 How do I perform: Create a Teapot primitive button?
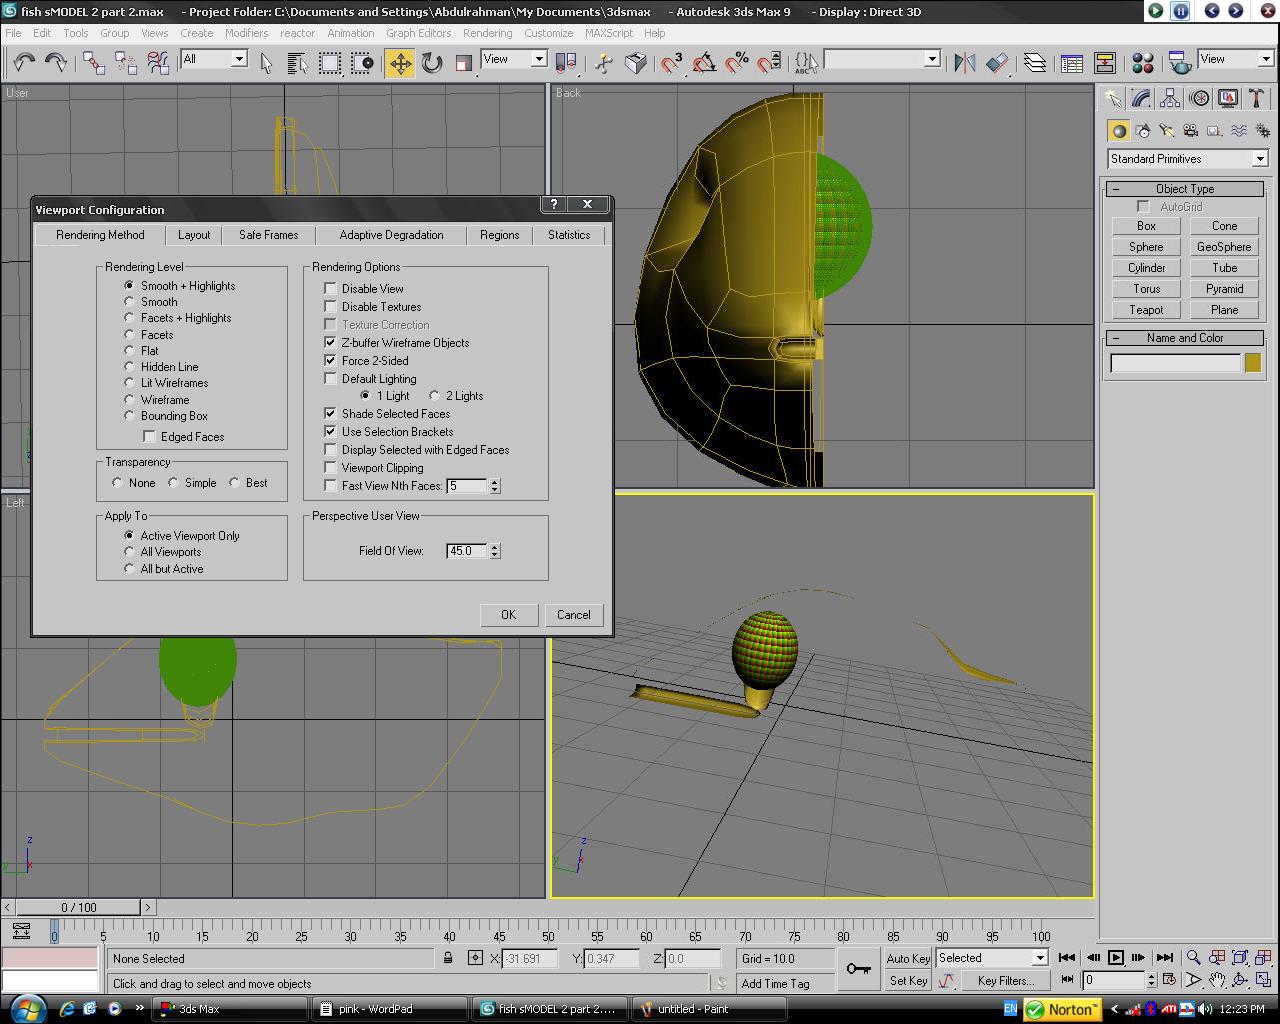1146,310
